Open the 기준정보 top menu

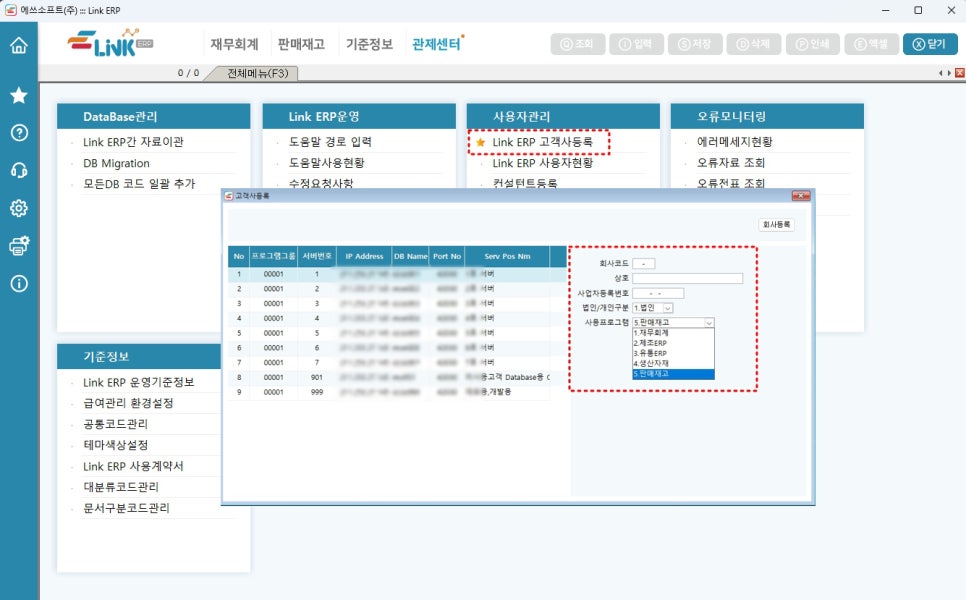(x=369, y=44)
